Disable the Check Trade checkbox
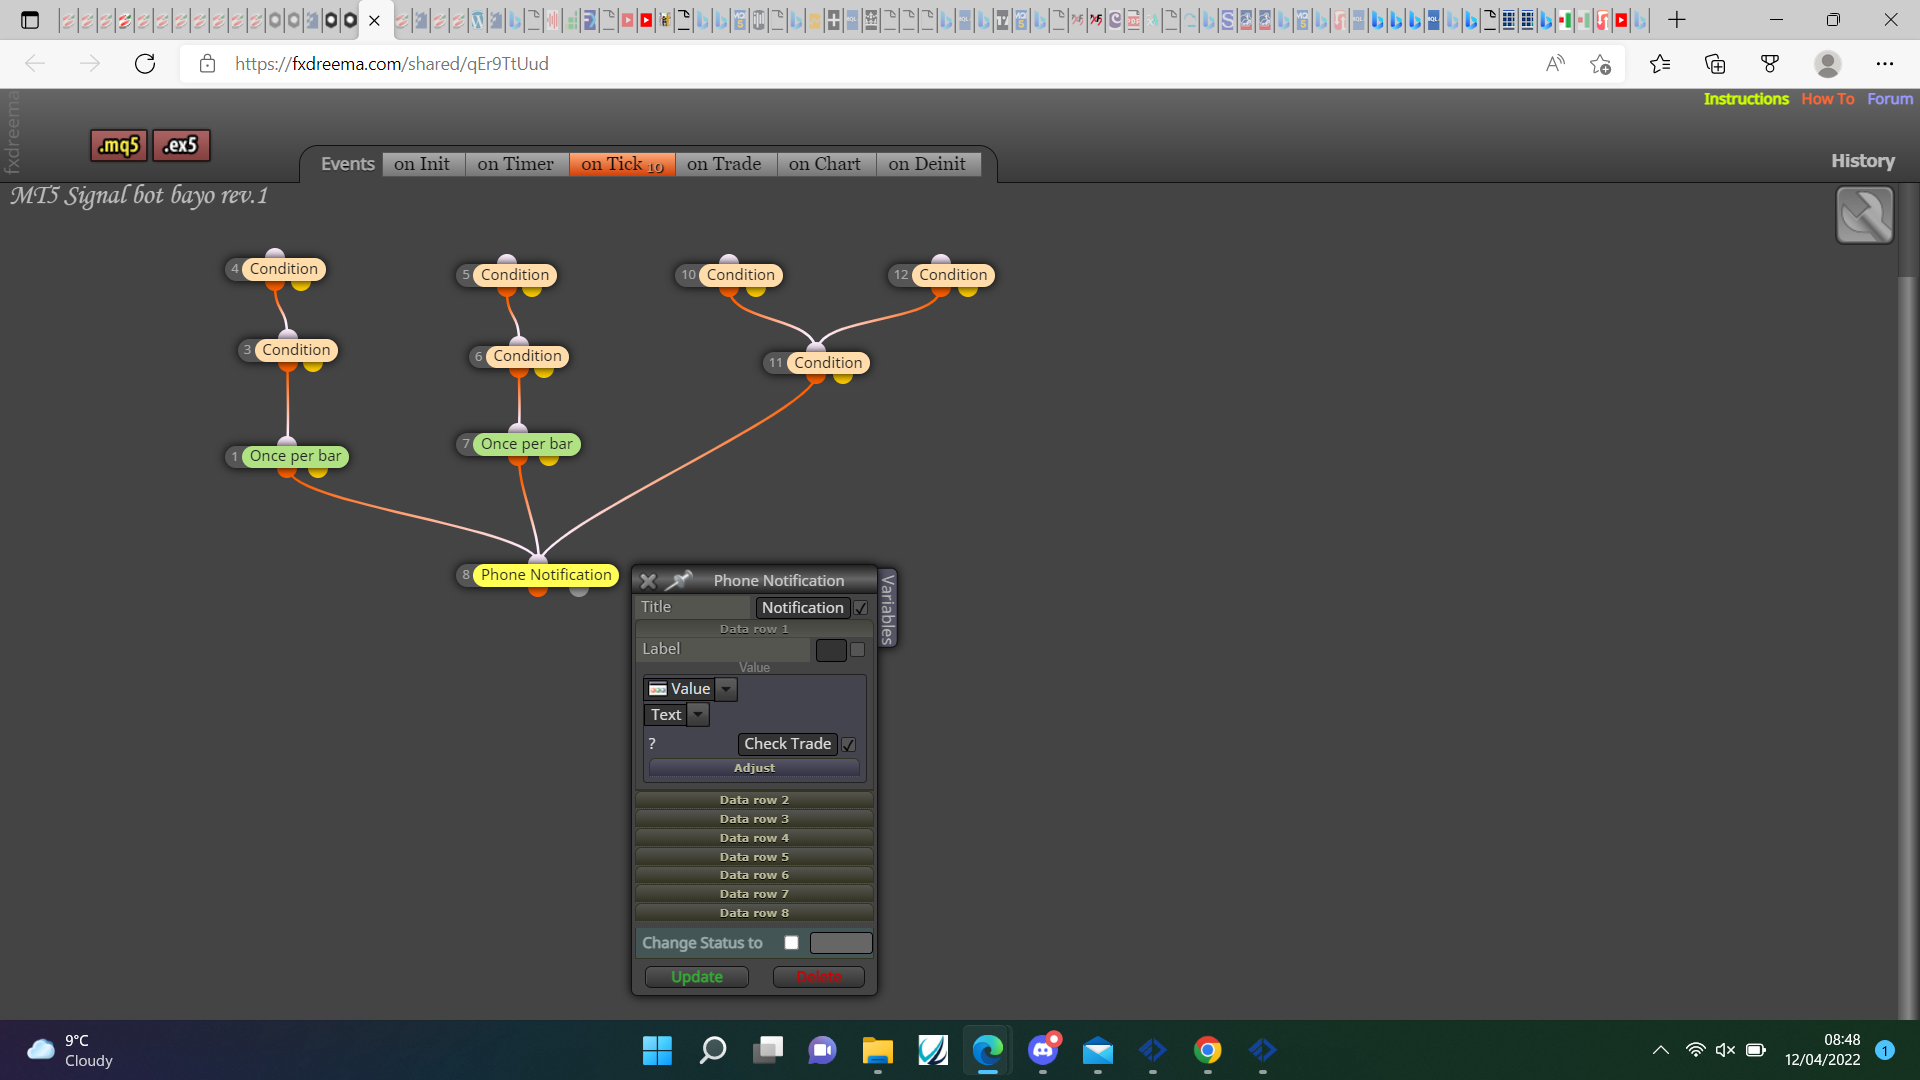Image resolution: width=1920 pixels, height=1080 pixels. [848, 745]
